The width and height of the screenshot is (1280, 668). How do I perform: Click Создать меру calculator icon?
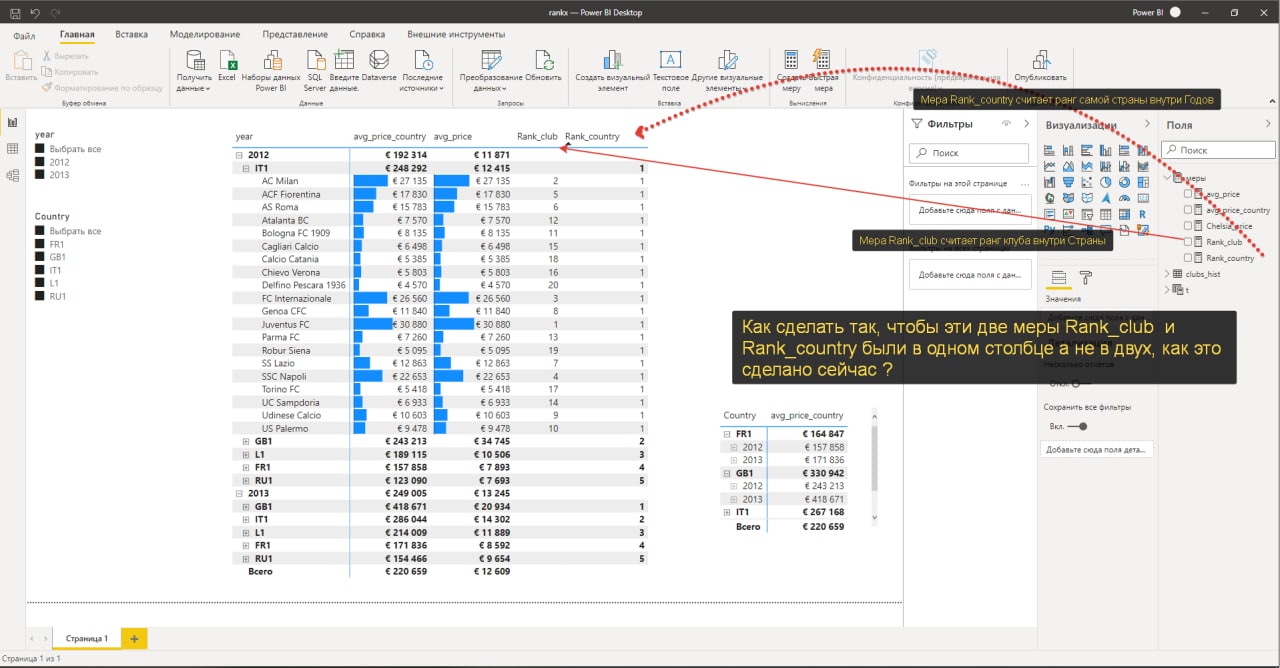791,59
